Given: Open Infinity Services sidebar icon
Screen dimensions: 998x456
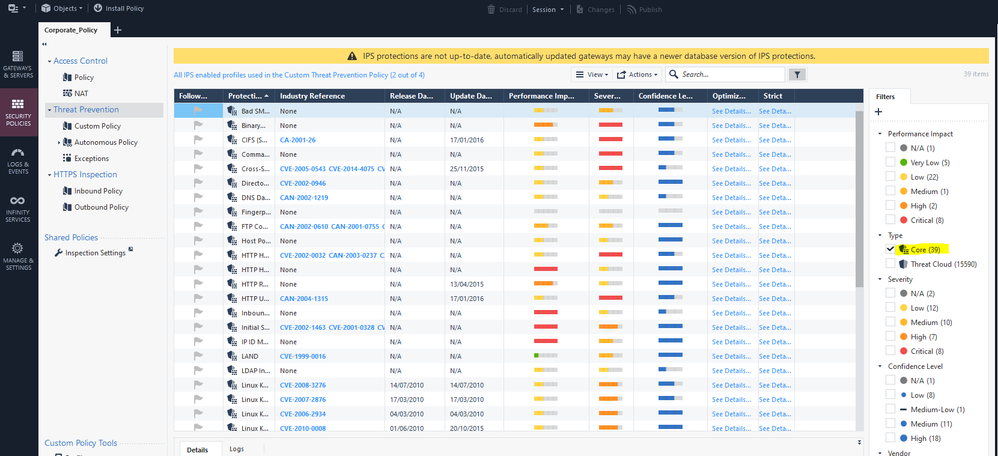Looking at the screenshot, I should 18,208.
